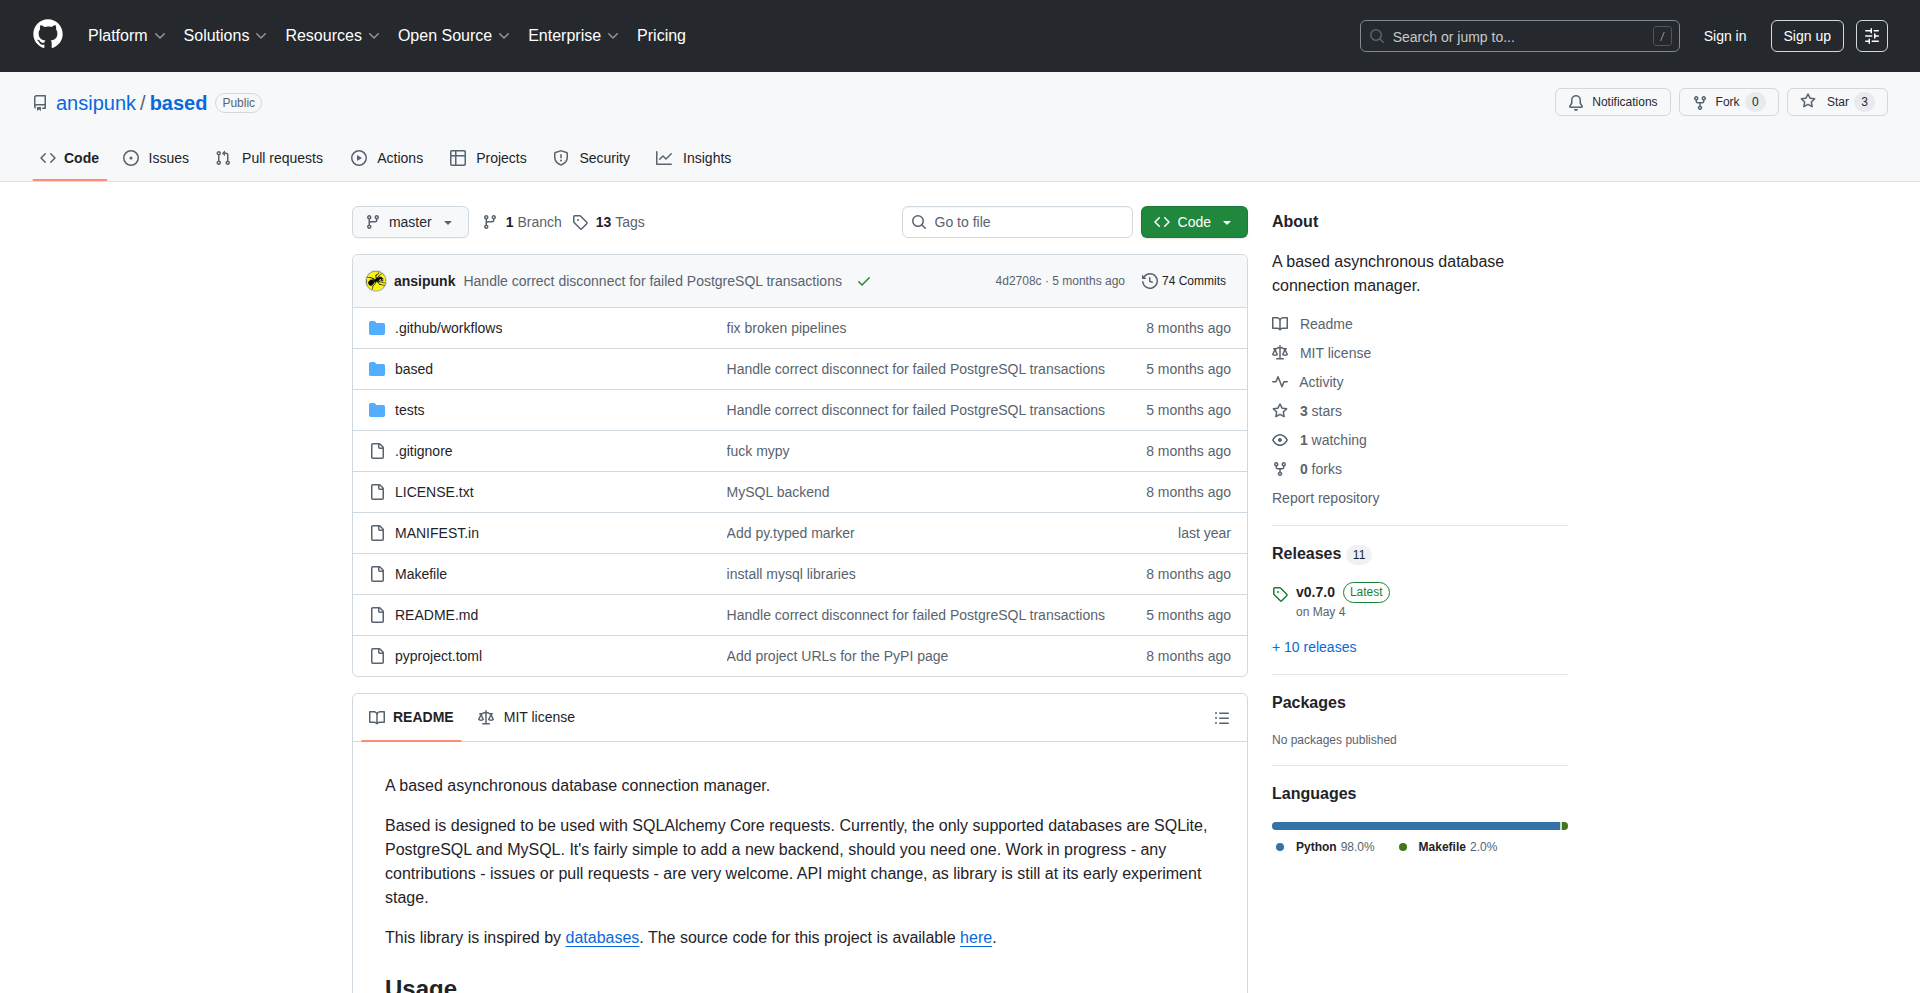This screenshot has height=993, width=1920.
Task: Click the green commit status checkmark
Action: (x=864, y=281)
